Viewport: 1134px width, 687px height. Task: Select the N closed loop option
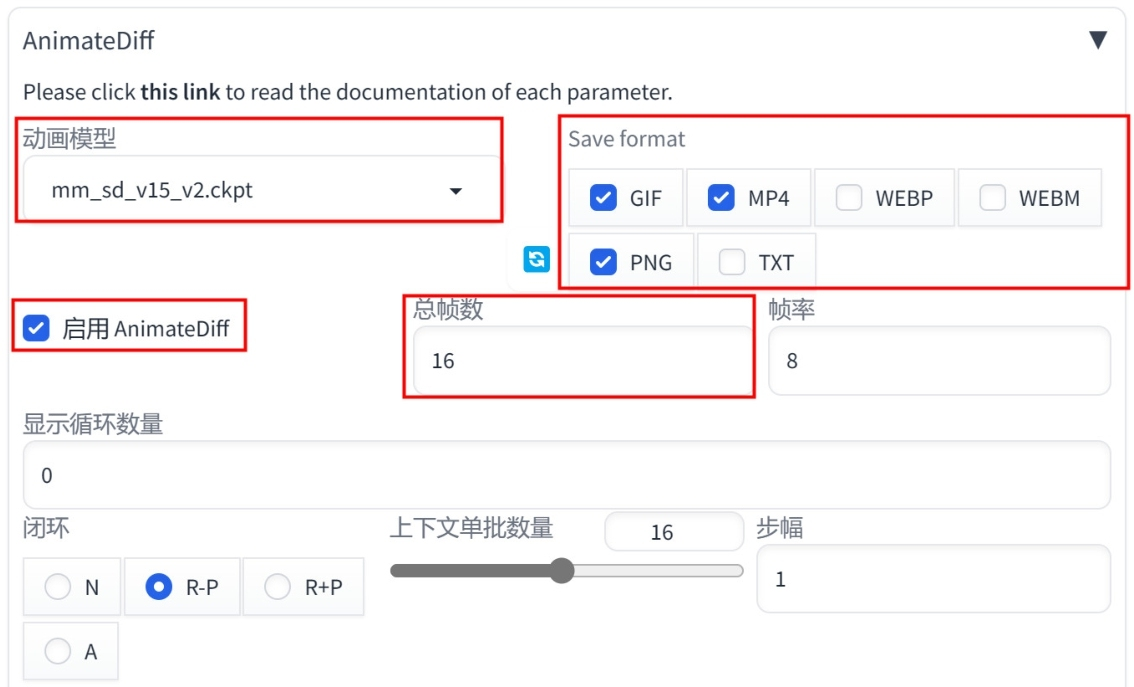(x=58, y=586)
